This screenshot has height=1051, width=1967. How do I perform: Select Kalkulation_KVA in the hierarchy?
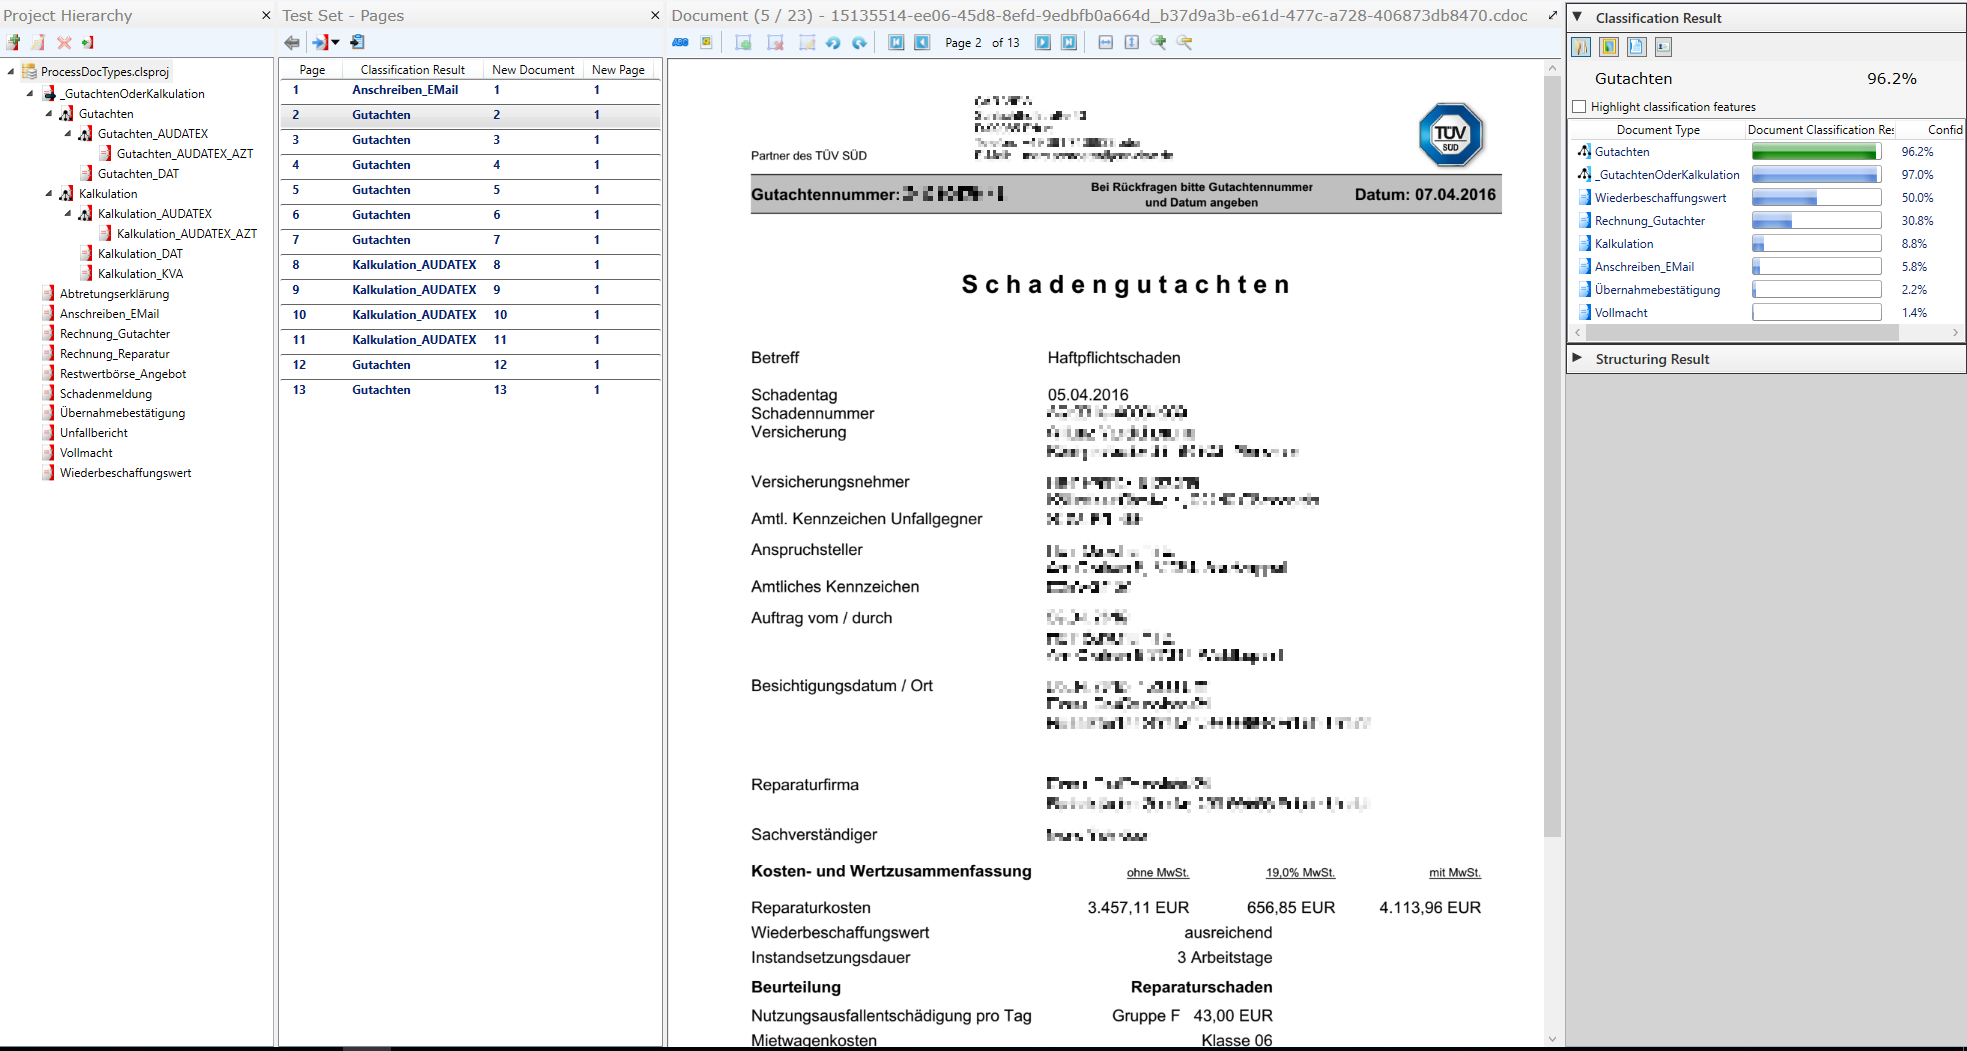(140, 273)
